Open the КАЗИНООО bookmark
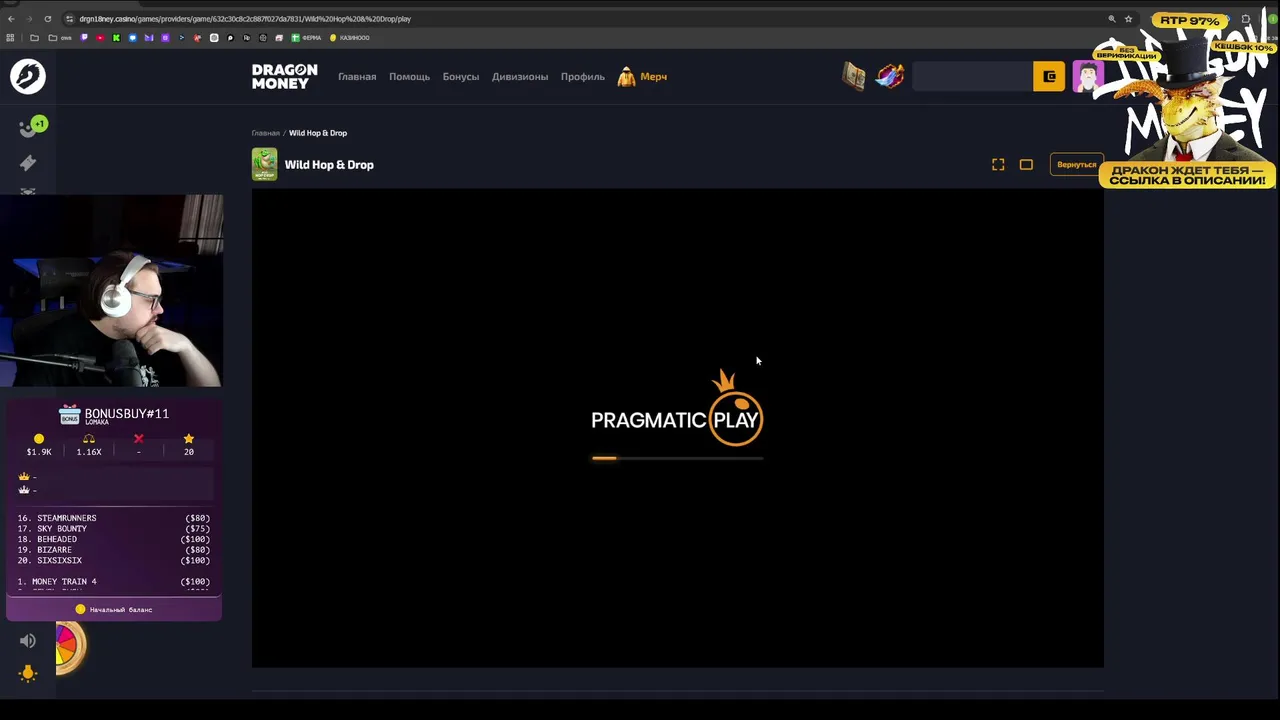This screenshot has height=720, width=1280. [350, 38]
